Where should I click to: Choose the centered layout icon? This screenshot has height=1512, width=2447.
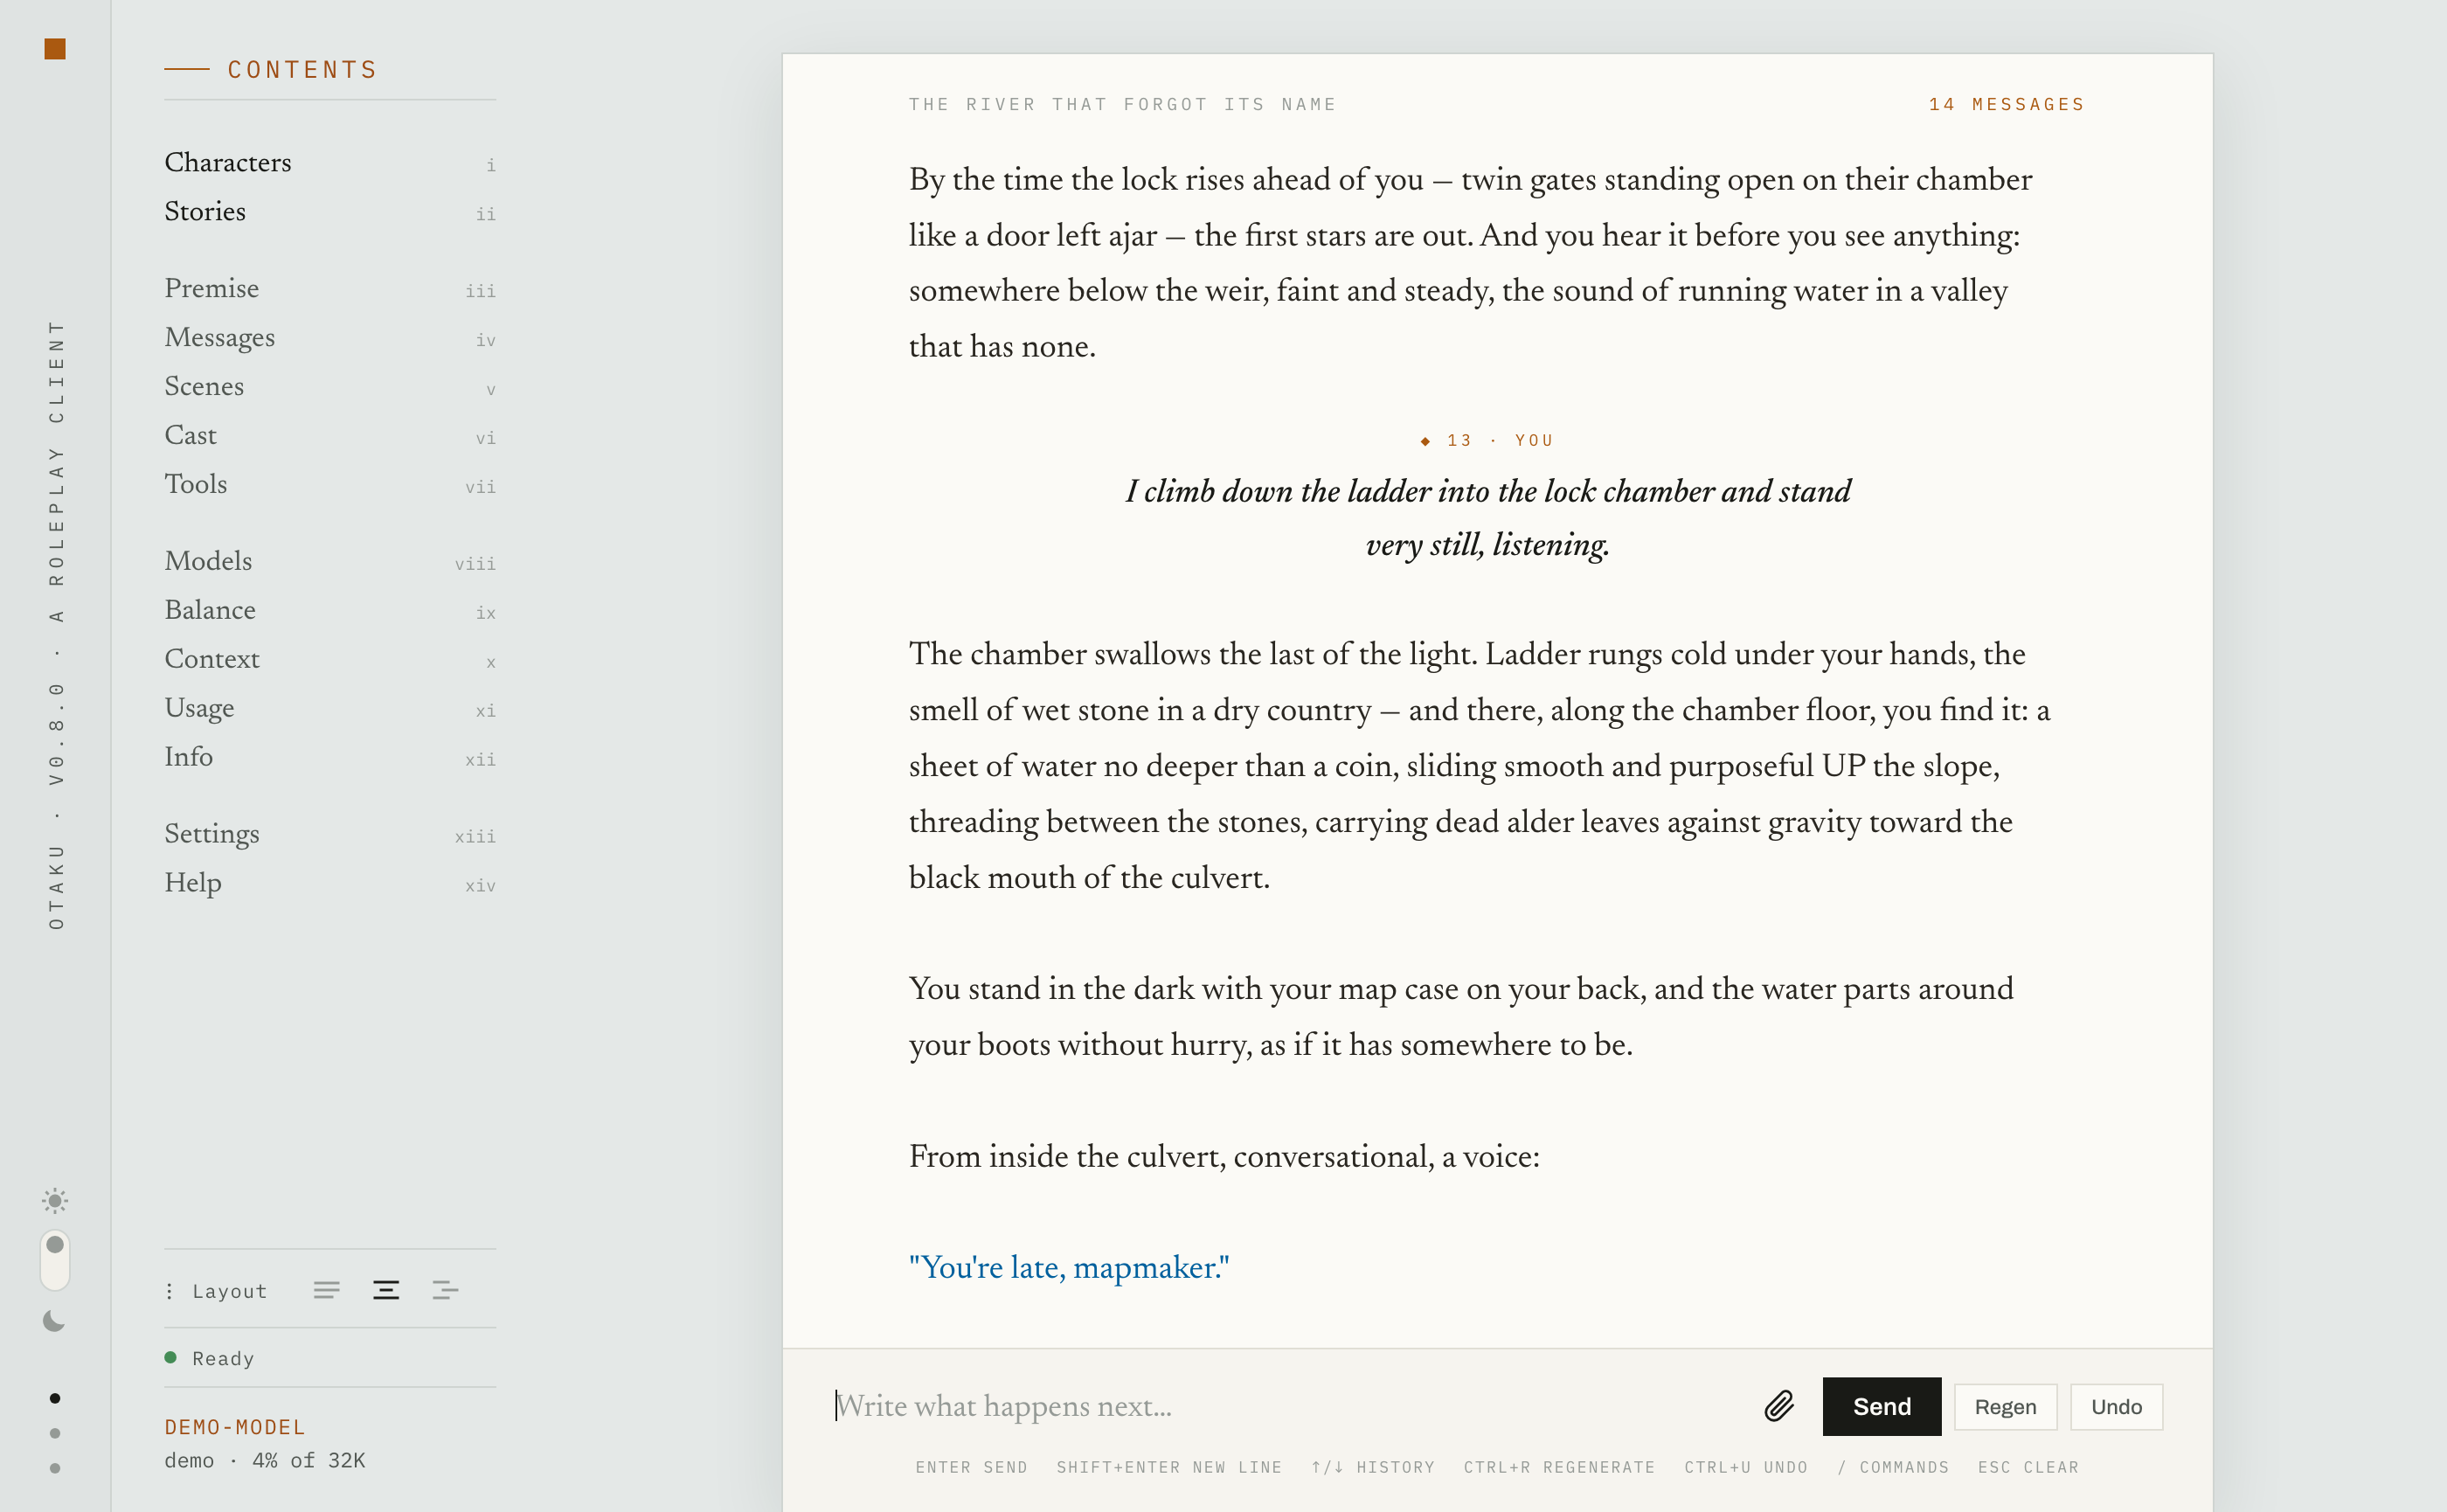386,1290
